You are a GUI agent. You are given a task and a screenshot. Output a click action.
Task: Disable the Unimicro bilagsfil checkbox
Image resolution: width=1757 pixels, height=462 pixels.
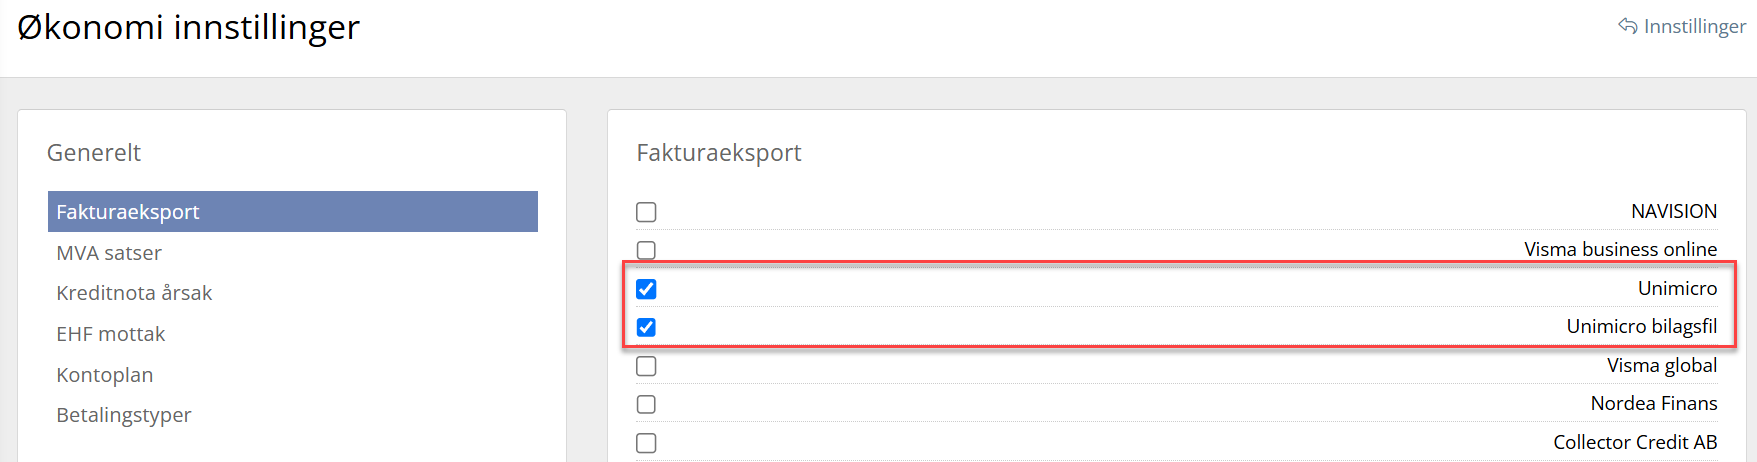pos(647,327)
